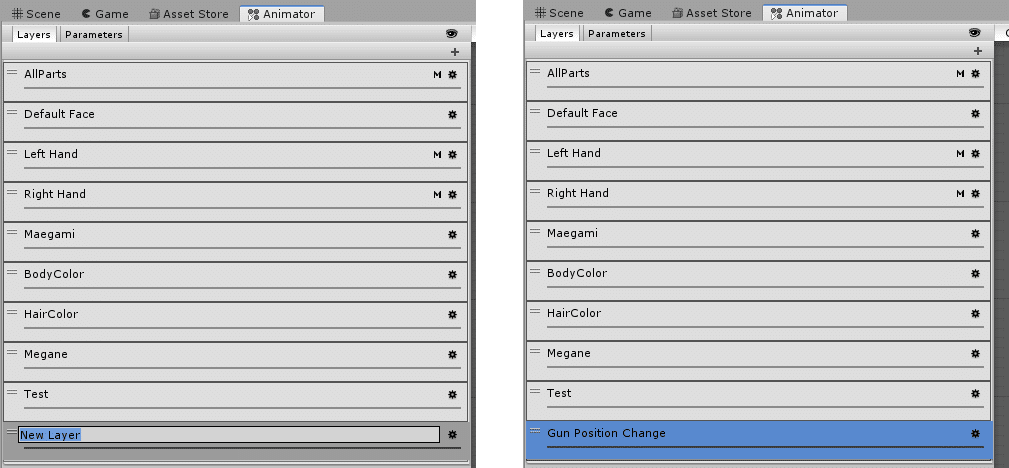Switch to Game tab in right window
This screenshot has height=468, width=1009.
tap(628, 13)
